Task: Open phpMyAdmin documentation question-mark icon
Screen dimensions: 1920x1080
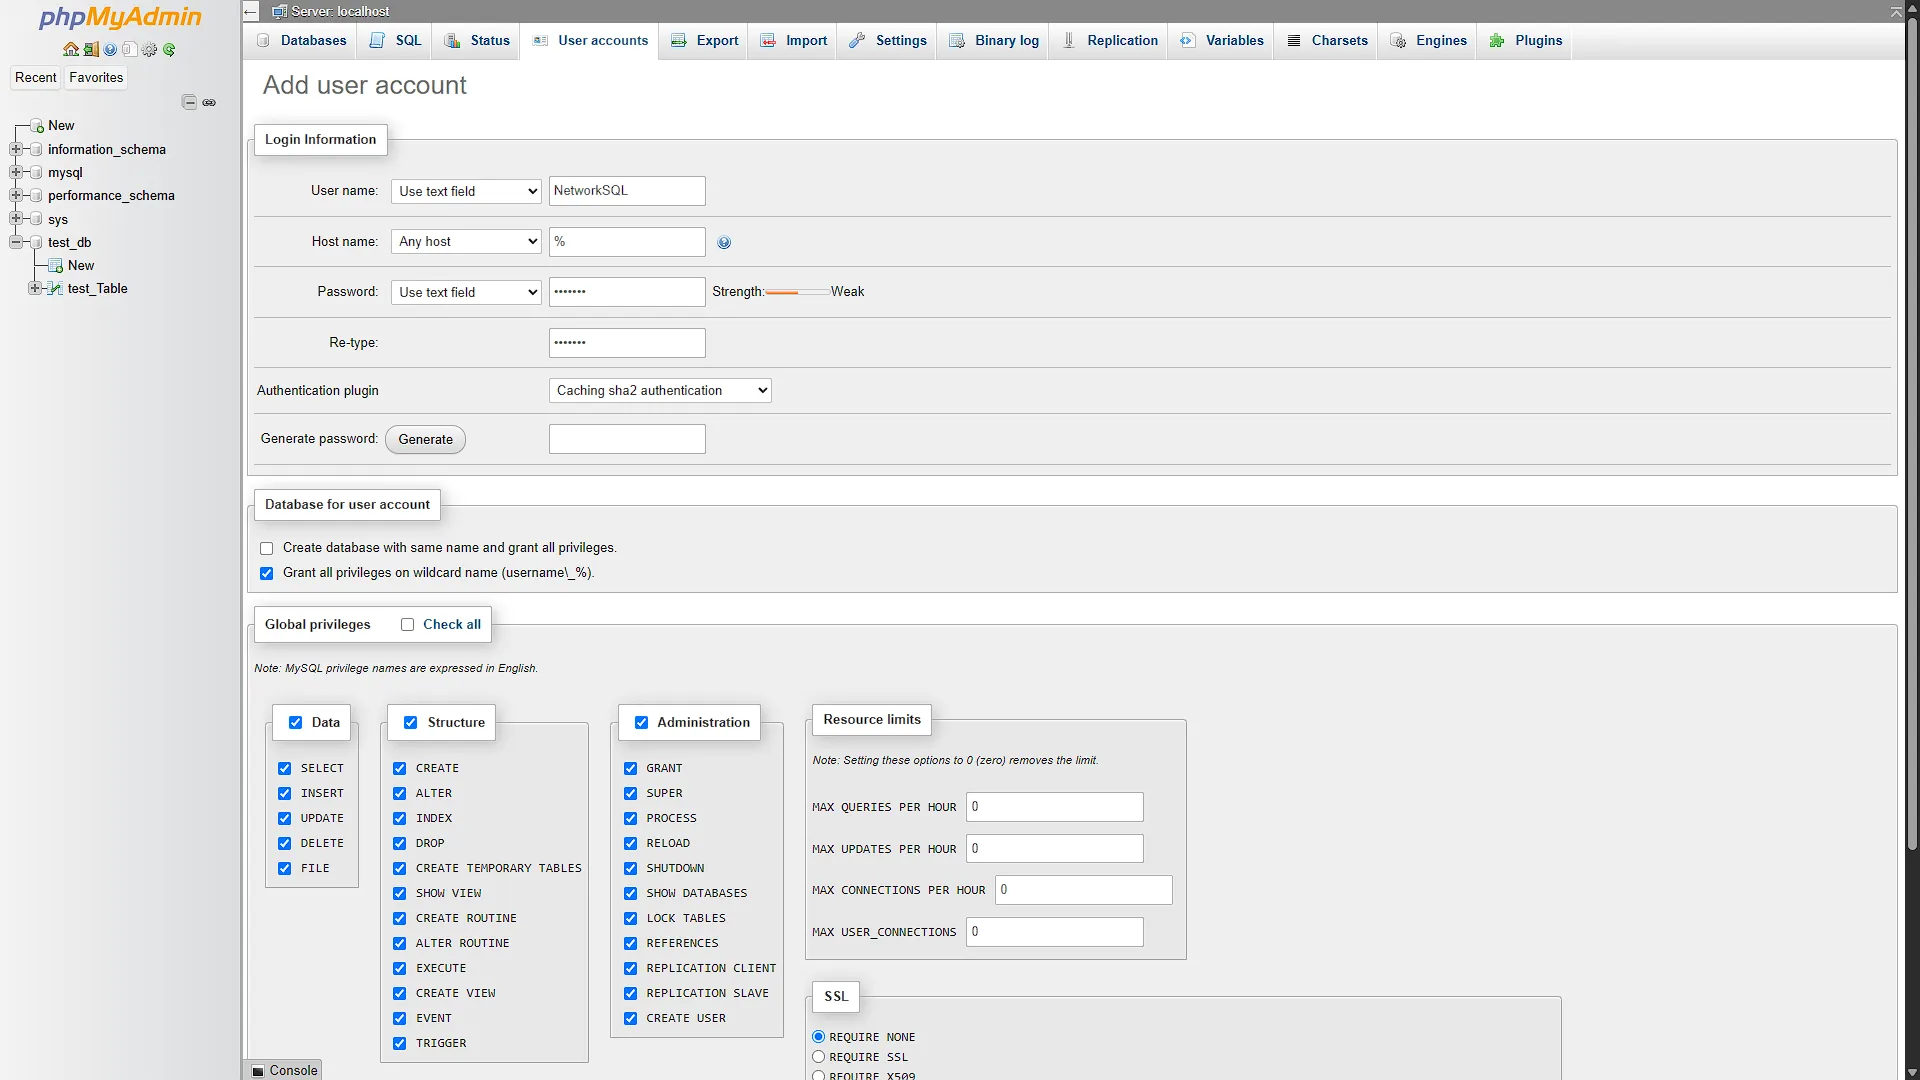Action: (x=110, y=50)
